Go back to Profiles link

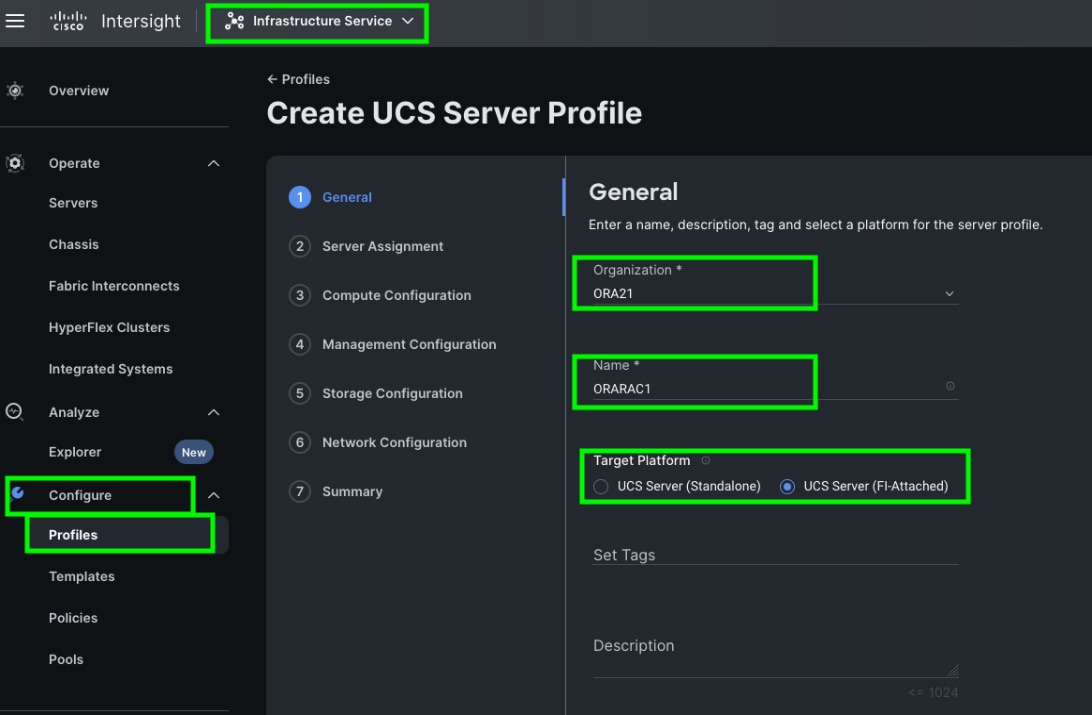coord(298,79)
